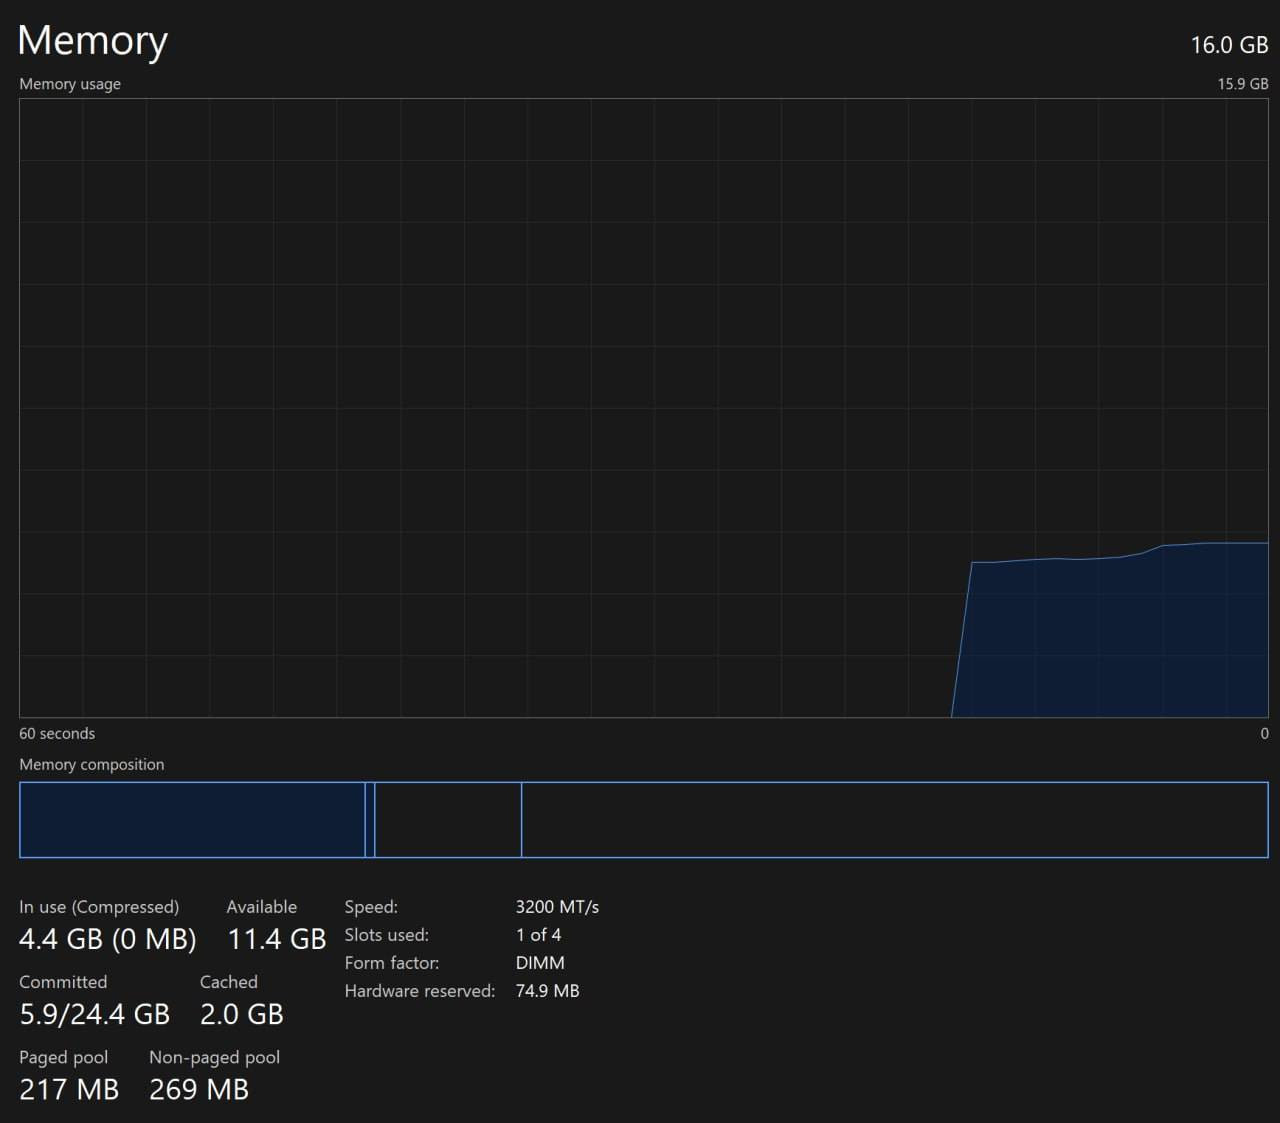Click the filled area of the memory usage graph
1280x1123 pixels.
coord(1110,640)
